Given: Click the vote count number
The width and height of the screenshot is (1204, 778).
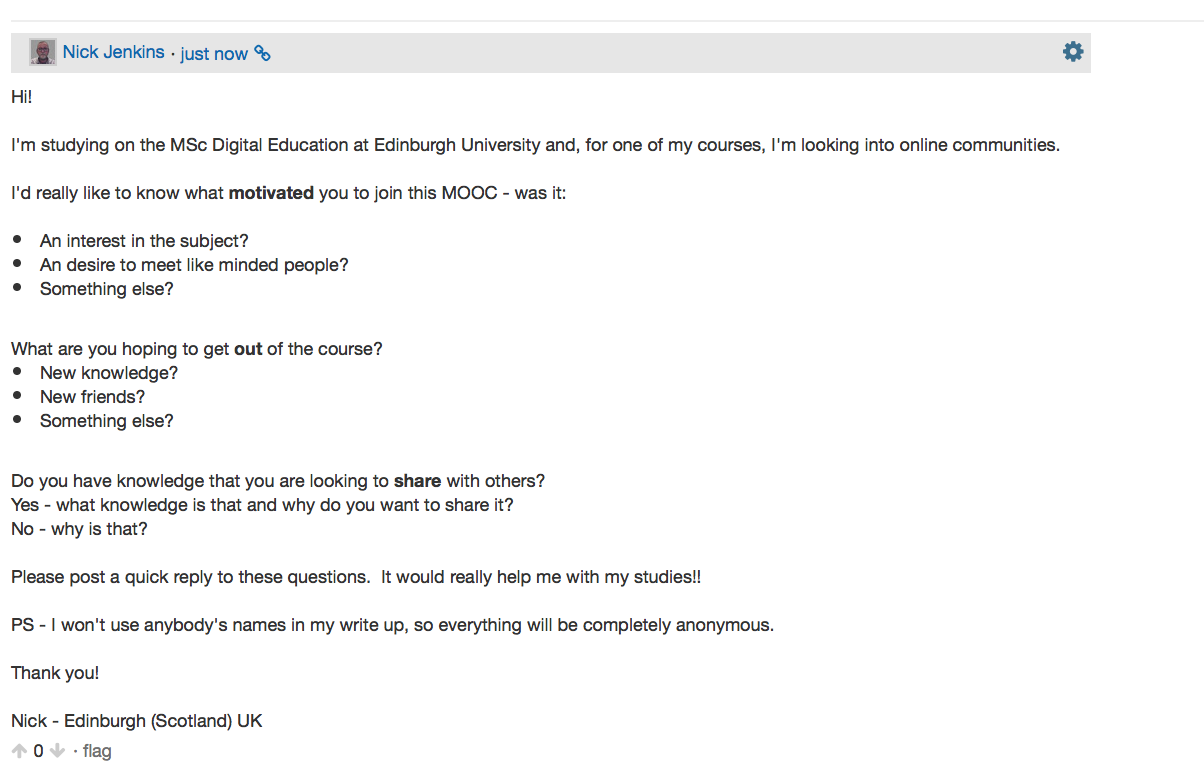Looking at the screenshot, I should tap(38, 751).
